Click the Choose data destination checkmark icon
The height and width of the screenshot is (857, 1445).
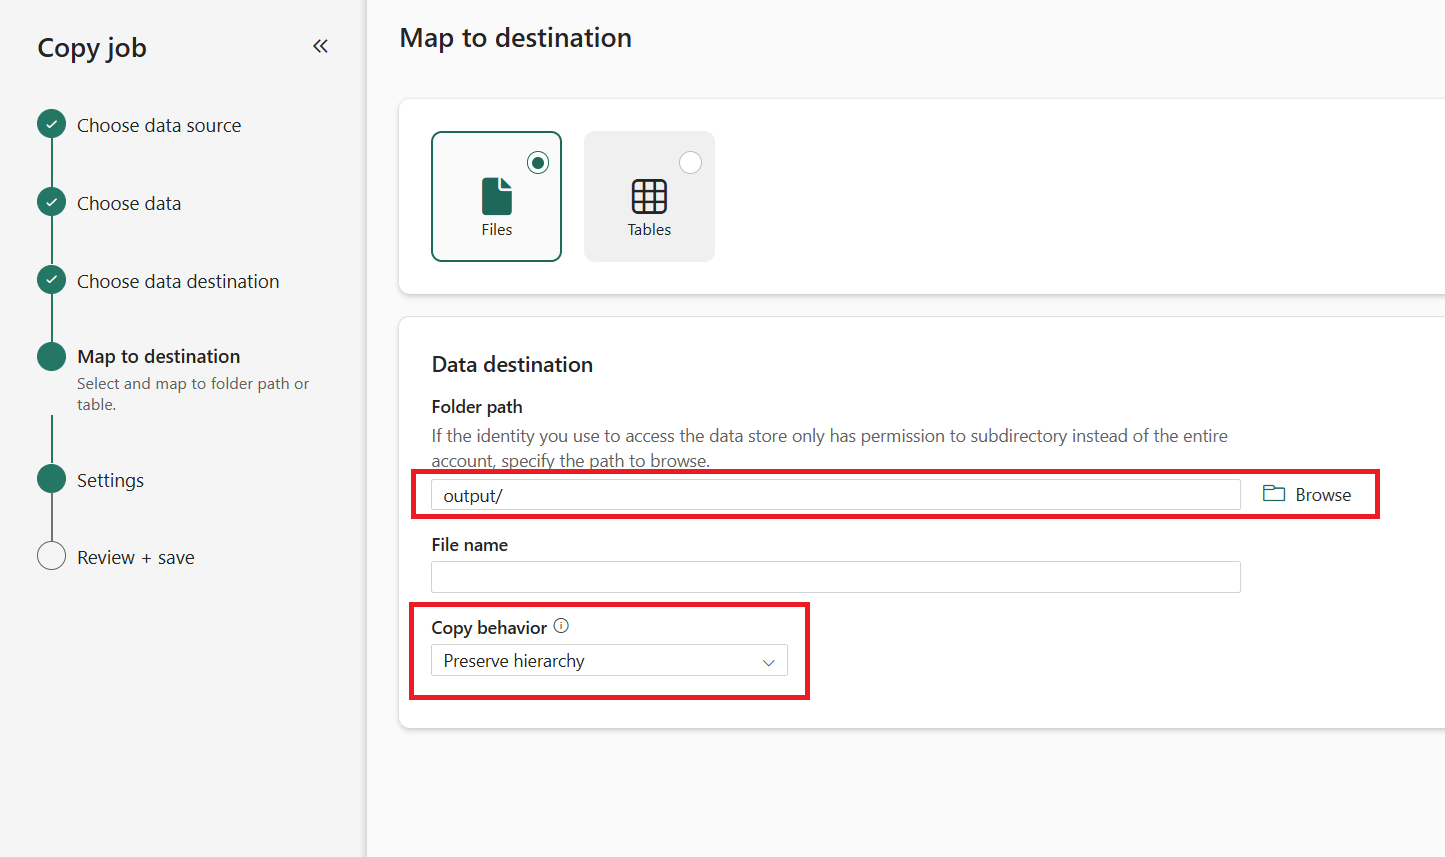[52, 280]
